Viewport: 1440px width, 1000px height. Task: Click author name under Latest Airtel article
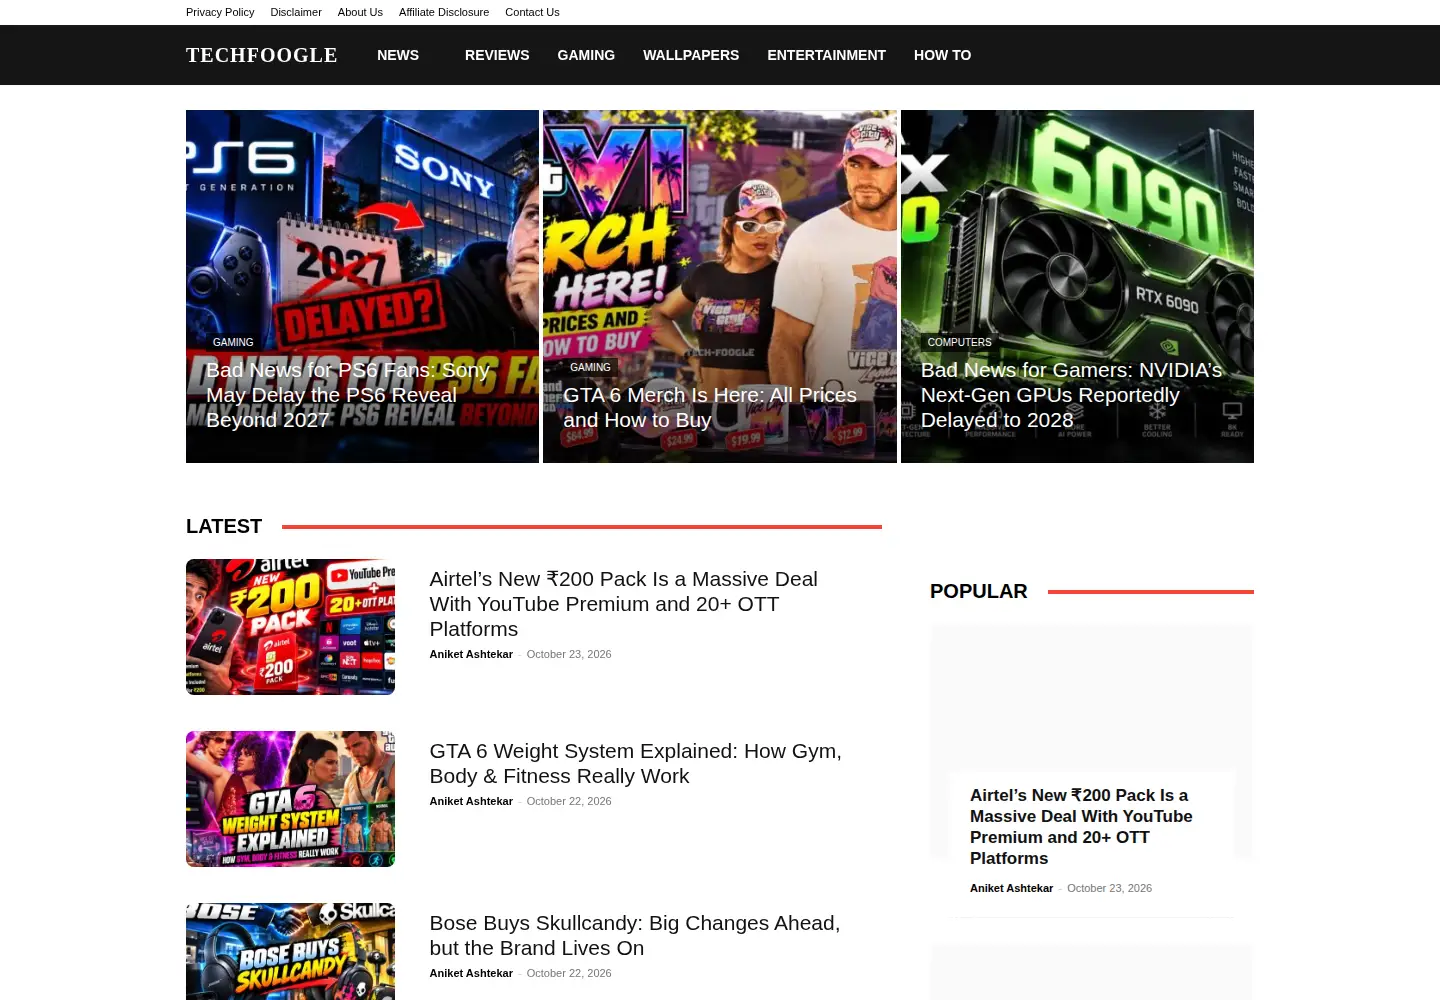pyautogui.click(x=471, y=654)
